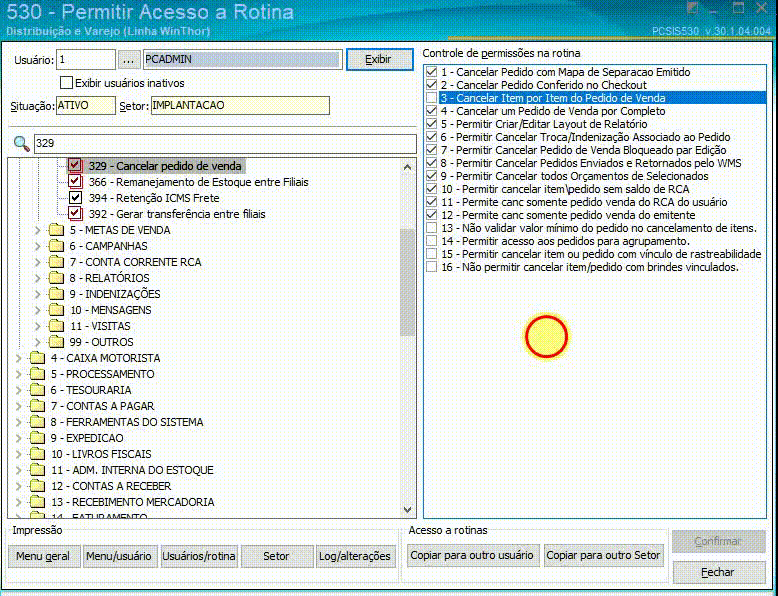Enable permission 14 acesso aos pedidos para agrupamento
This screenshot has width=778, height=596.
click(x=432, y=241)
